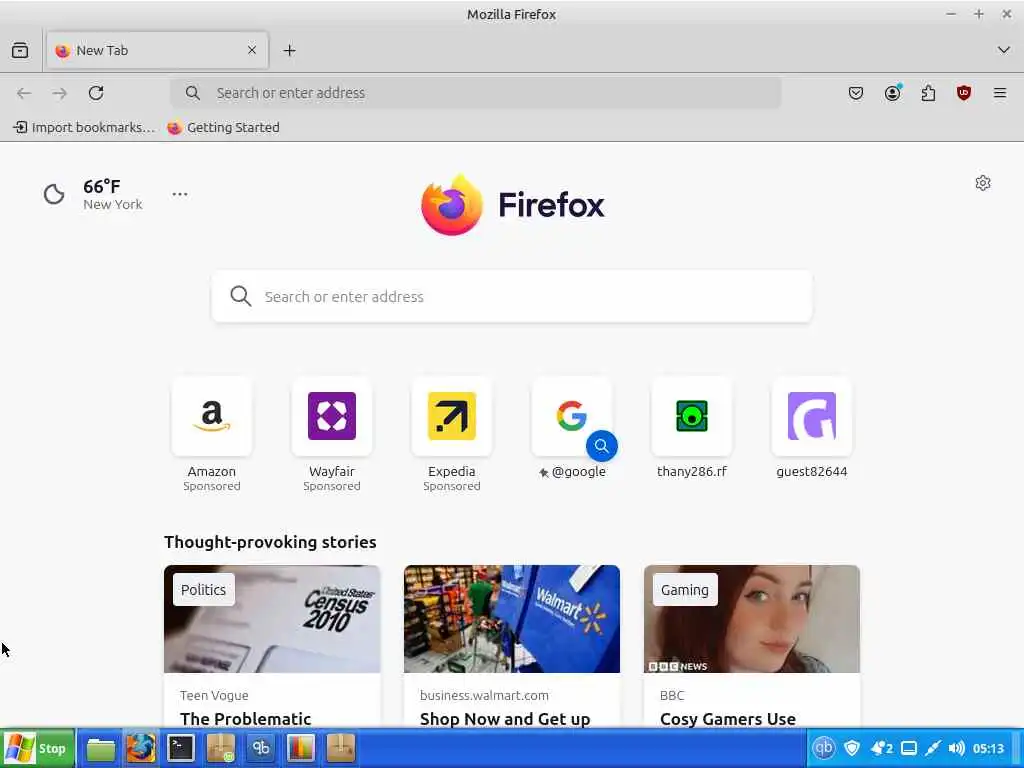Open the terminal taskbar icon

tap(180, 748)
